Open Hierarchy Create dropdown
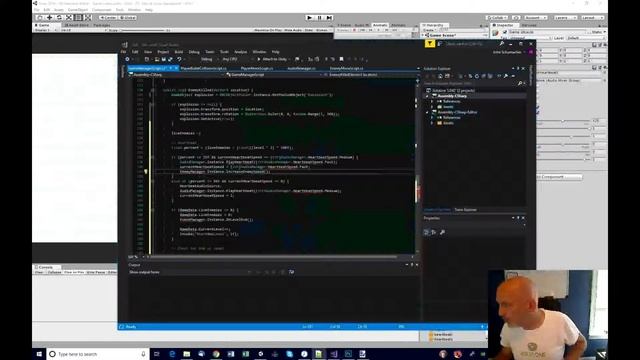This screenshot has width=640, height=360. tap(429, 30)
